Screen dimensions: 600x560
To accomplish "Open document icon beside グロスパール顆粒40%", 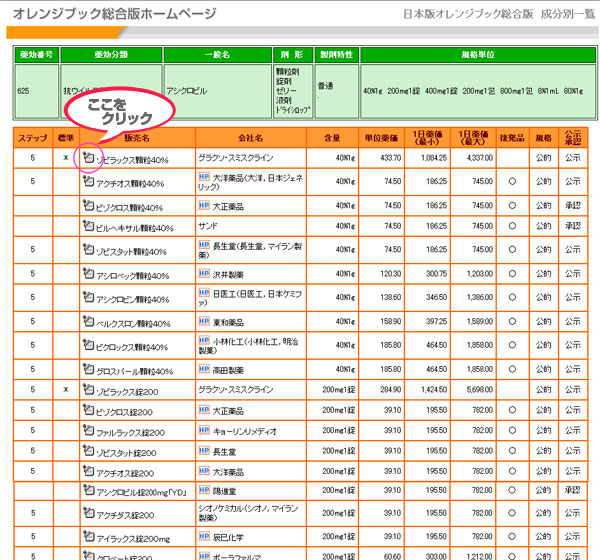I will pos(88,369).
